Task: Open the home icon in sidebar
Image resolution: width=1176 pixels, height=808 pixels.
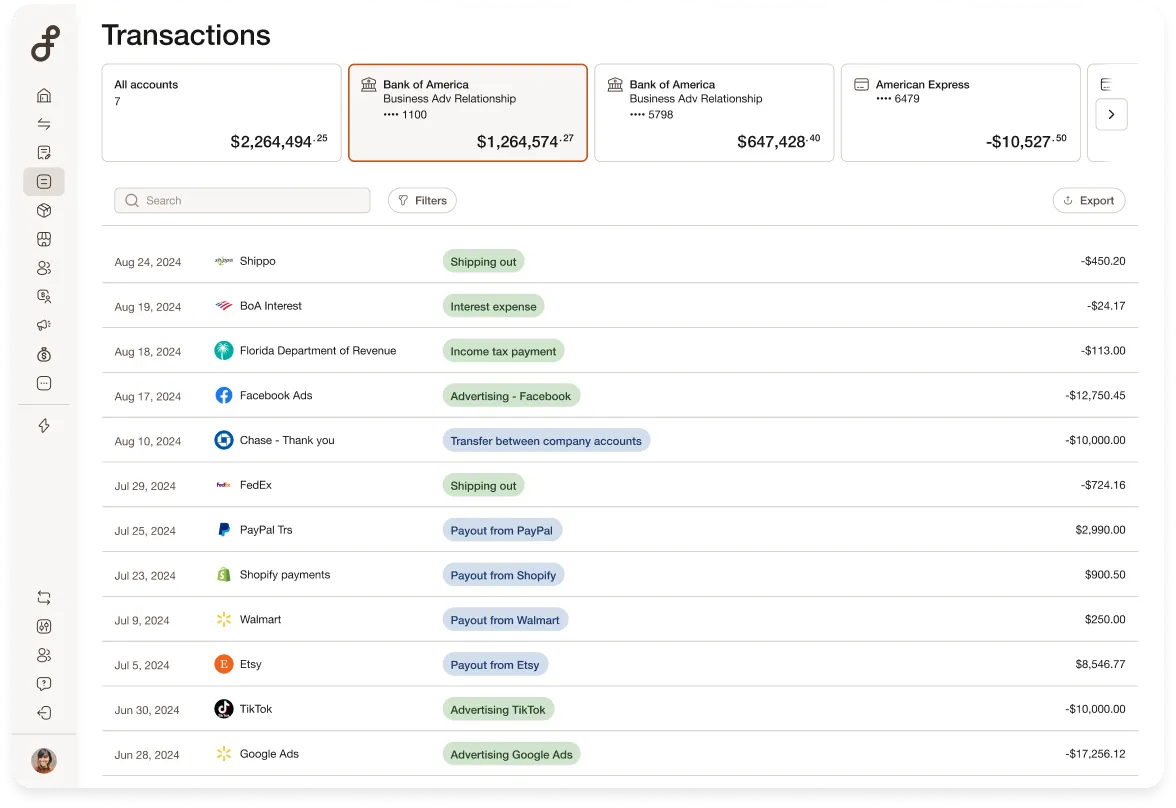Action: (44, 95)
